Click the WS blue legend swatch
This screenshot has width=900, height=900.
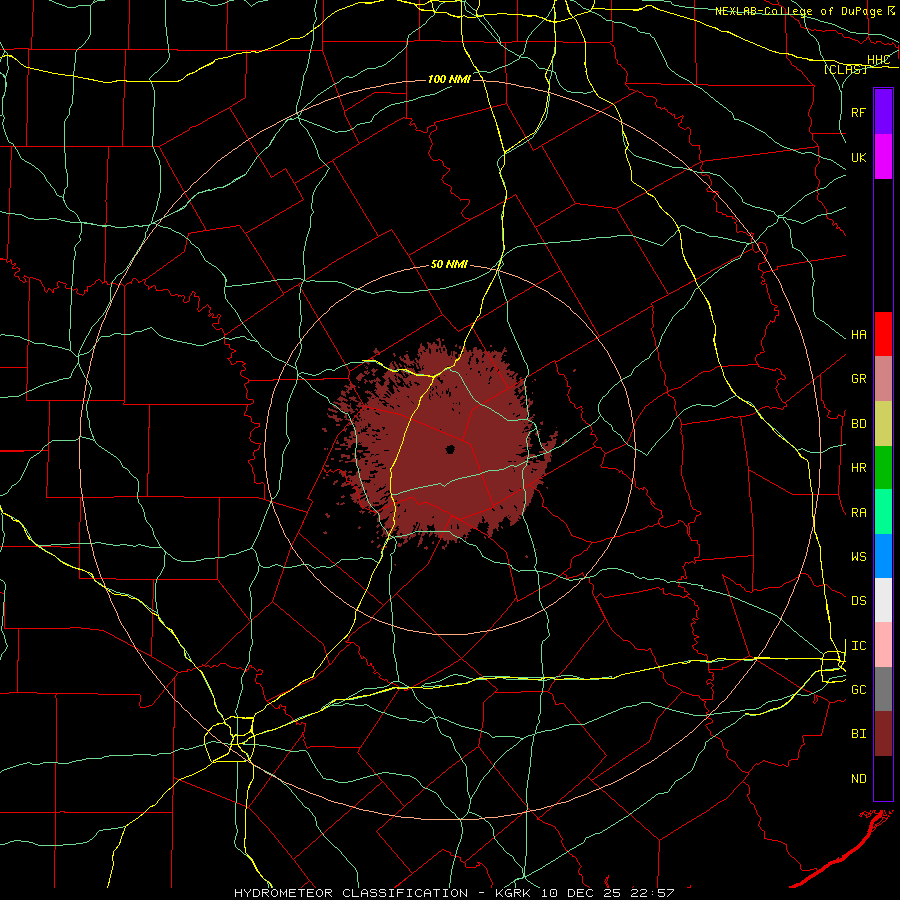click(x=883, y=556)
